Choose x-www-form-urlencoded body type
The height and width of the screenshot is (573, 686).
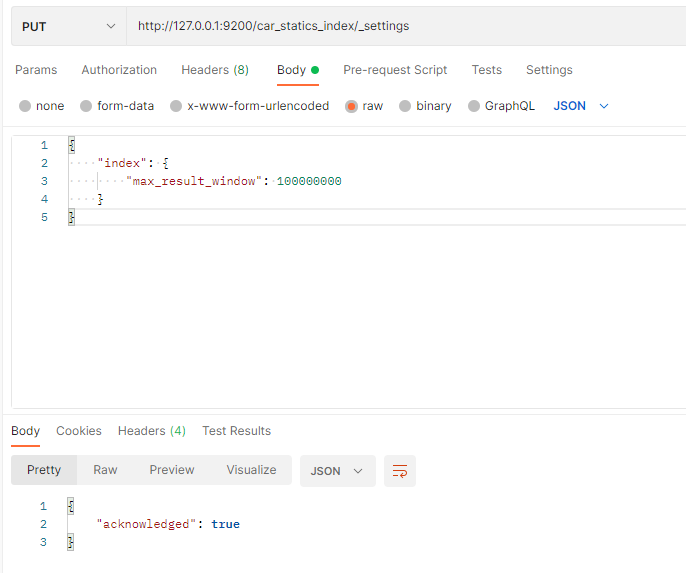176,106
